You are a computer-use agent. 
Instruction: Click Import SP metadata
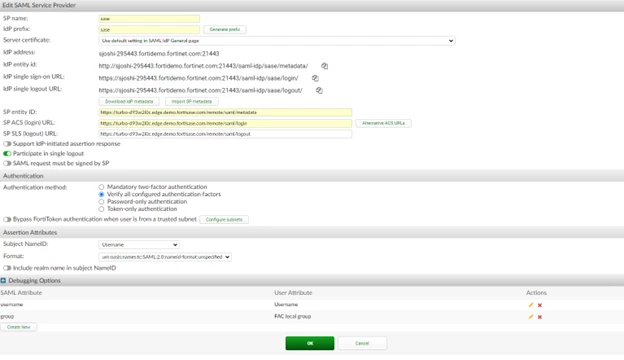coord(191,101)
